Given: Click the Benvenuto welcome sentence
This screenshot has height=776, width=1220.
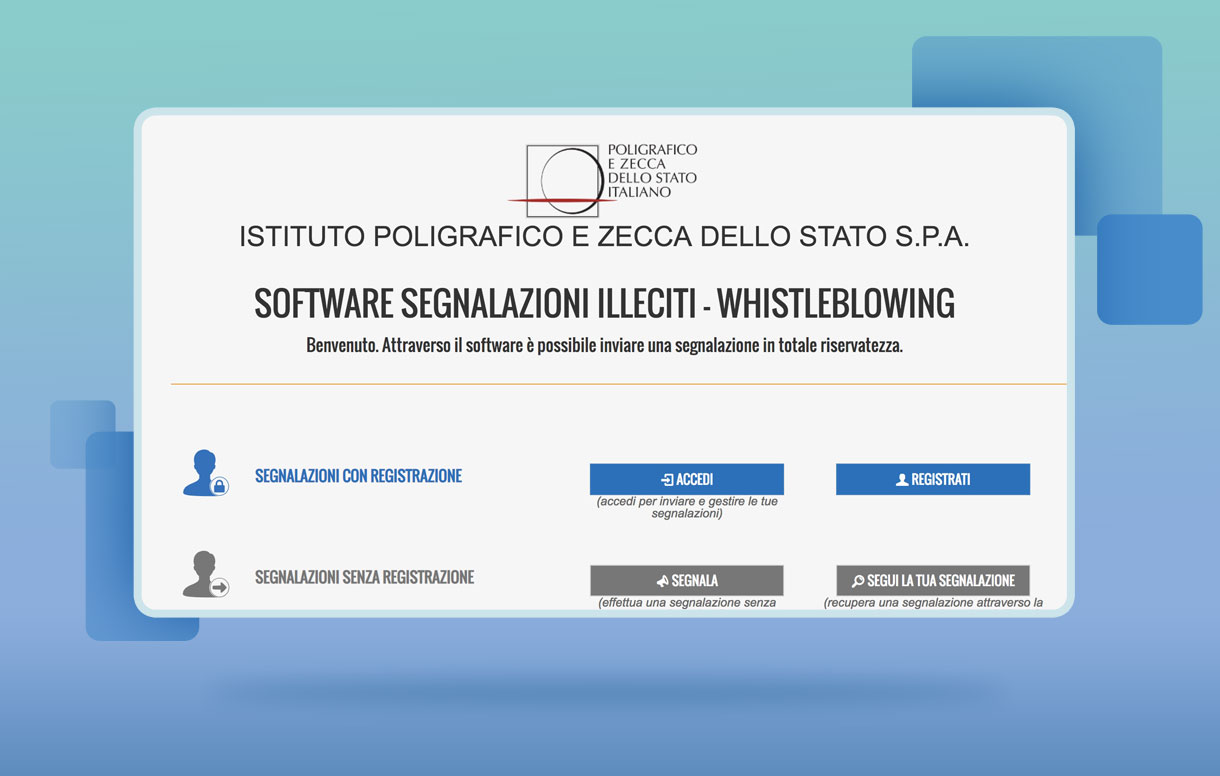Looking at the screenshot, I should click(x=604, y=347).
